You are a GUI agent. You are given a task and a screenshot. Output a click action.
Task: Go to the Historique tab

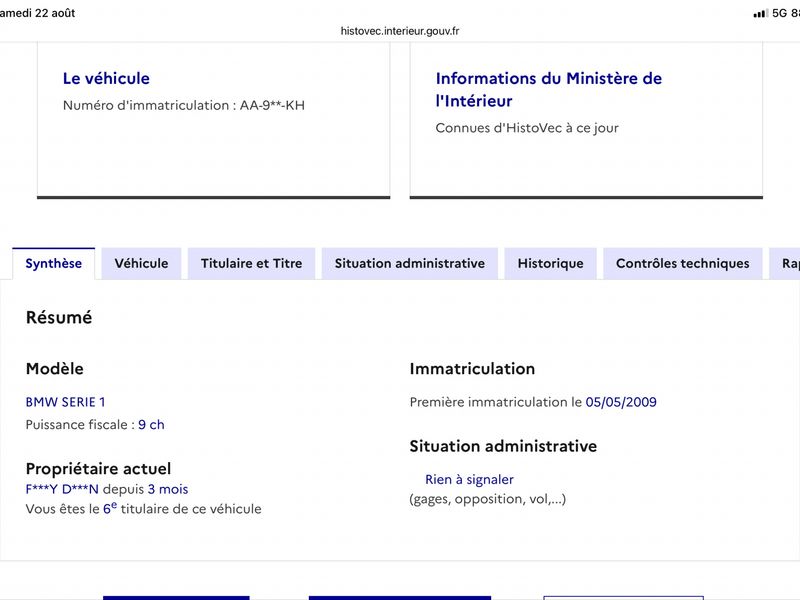click(551, 263)
